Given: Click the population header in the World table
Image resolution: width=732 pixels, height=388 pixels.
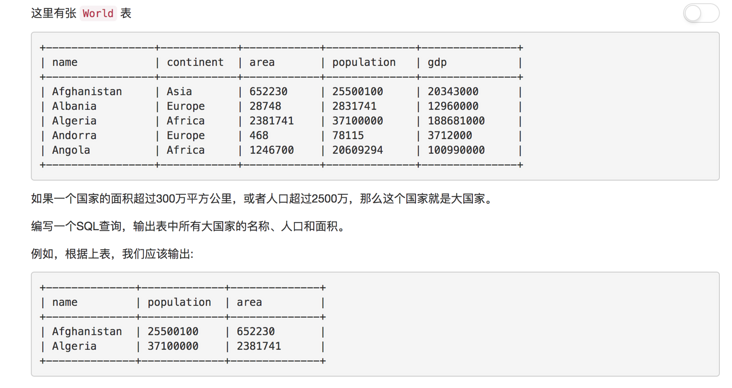Looking at the screenshot, I should tap(364, 63).
